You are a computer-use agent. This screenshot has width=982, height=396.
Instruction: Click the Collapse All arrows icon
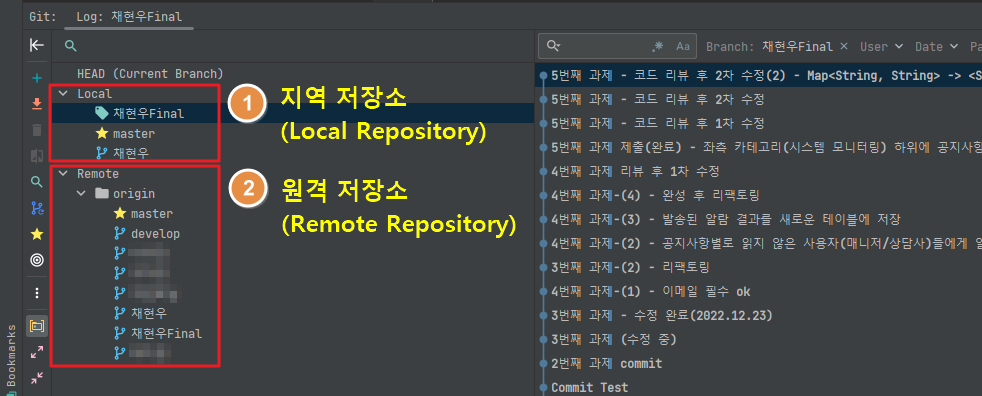click(x=37, y=377)
